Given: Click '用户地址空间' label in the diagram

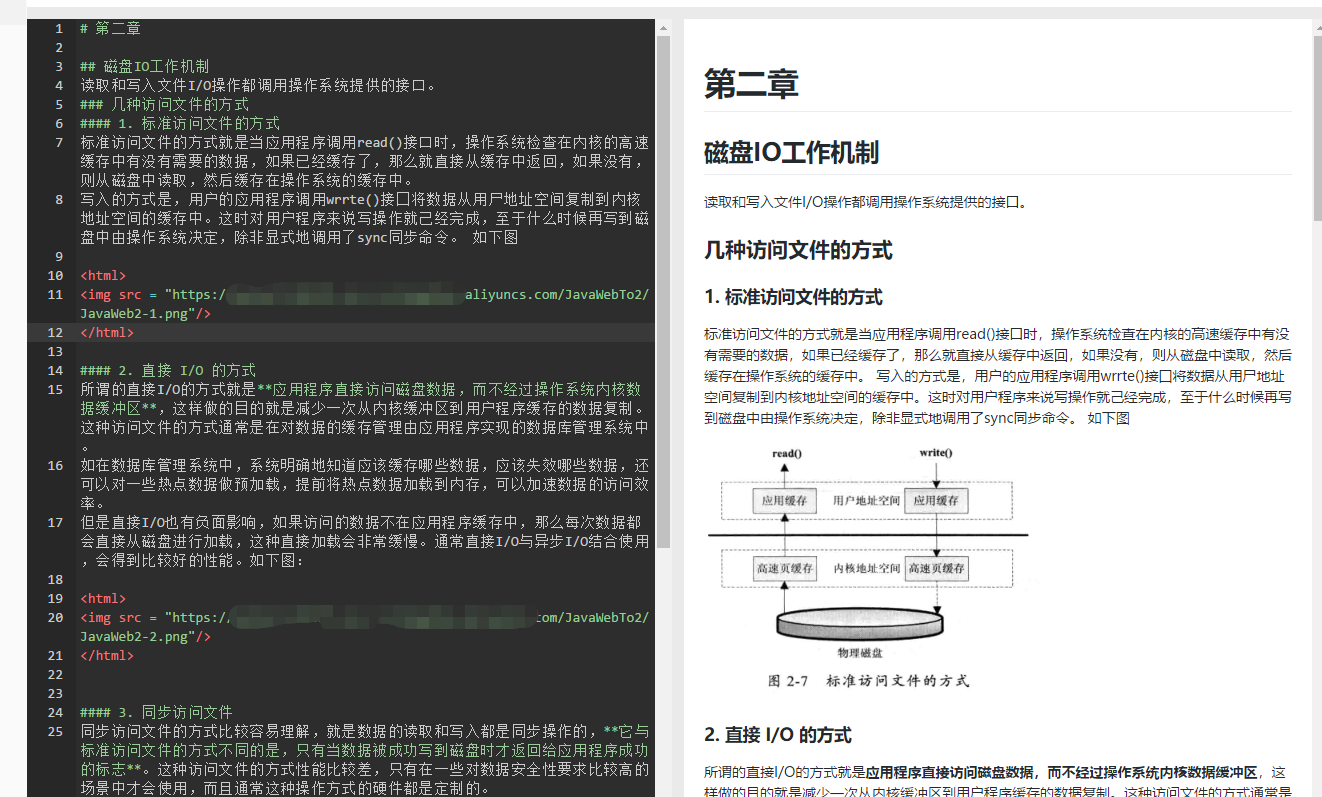Looking at the screenshot, I should 866,500.
